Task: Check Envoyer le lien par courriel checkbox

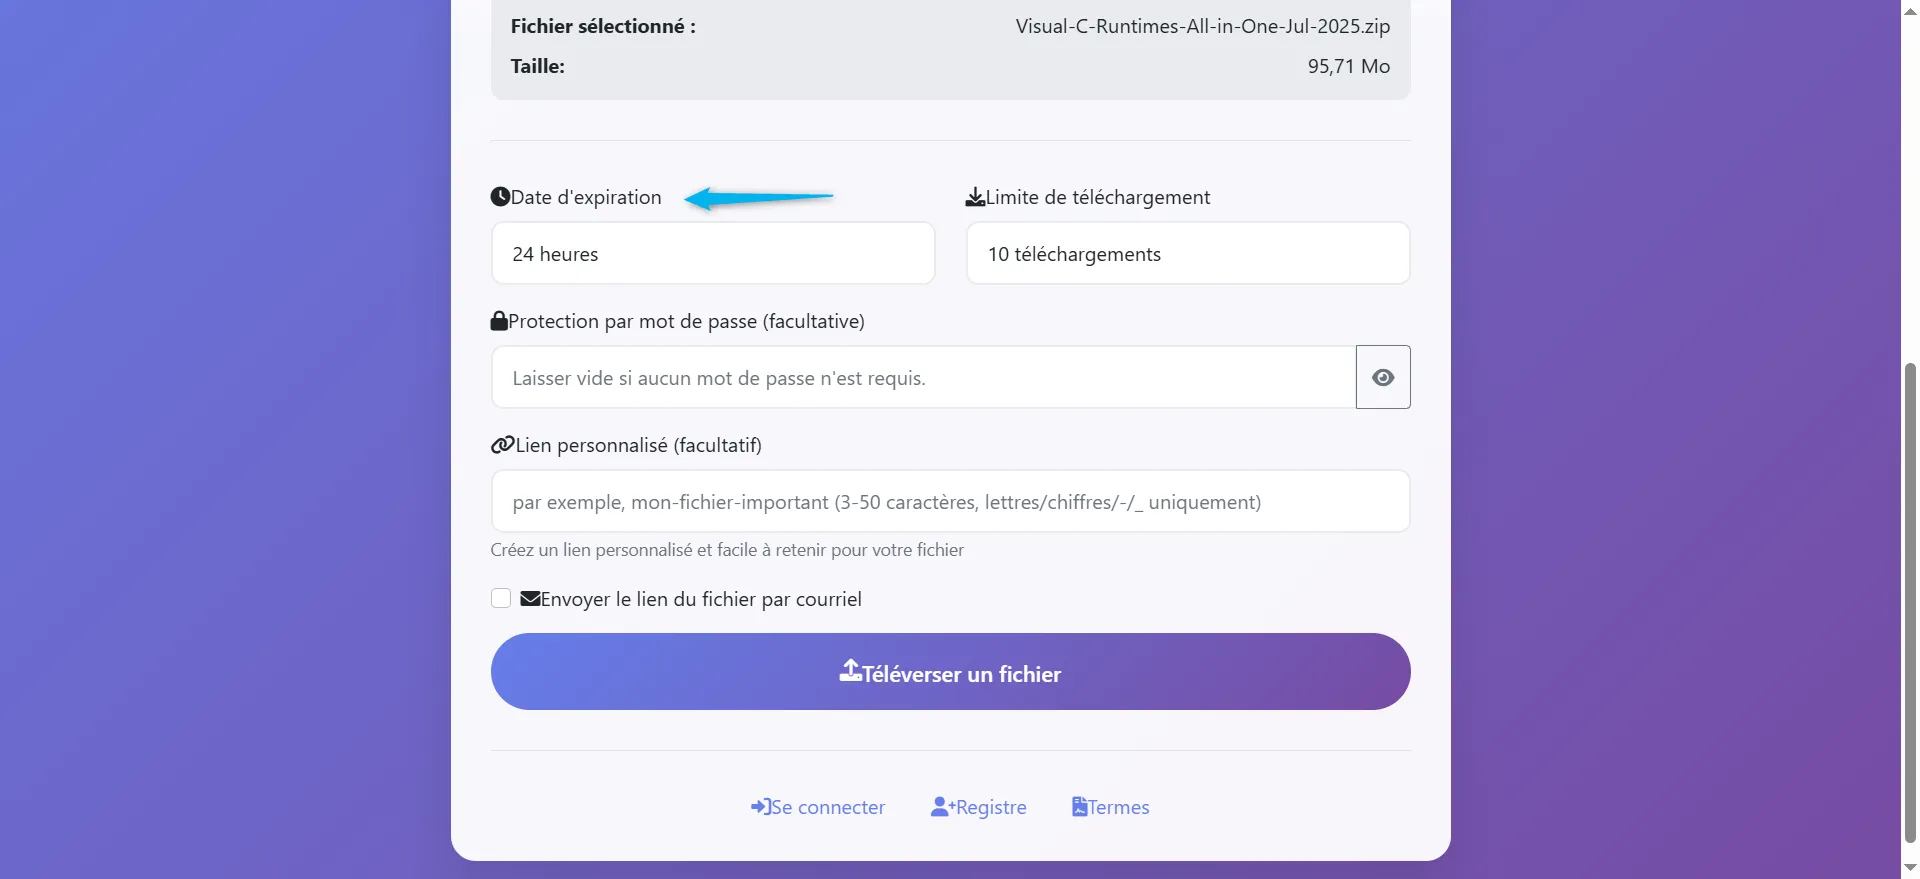Action: 501,598
